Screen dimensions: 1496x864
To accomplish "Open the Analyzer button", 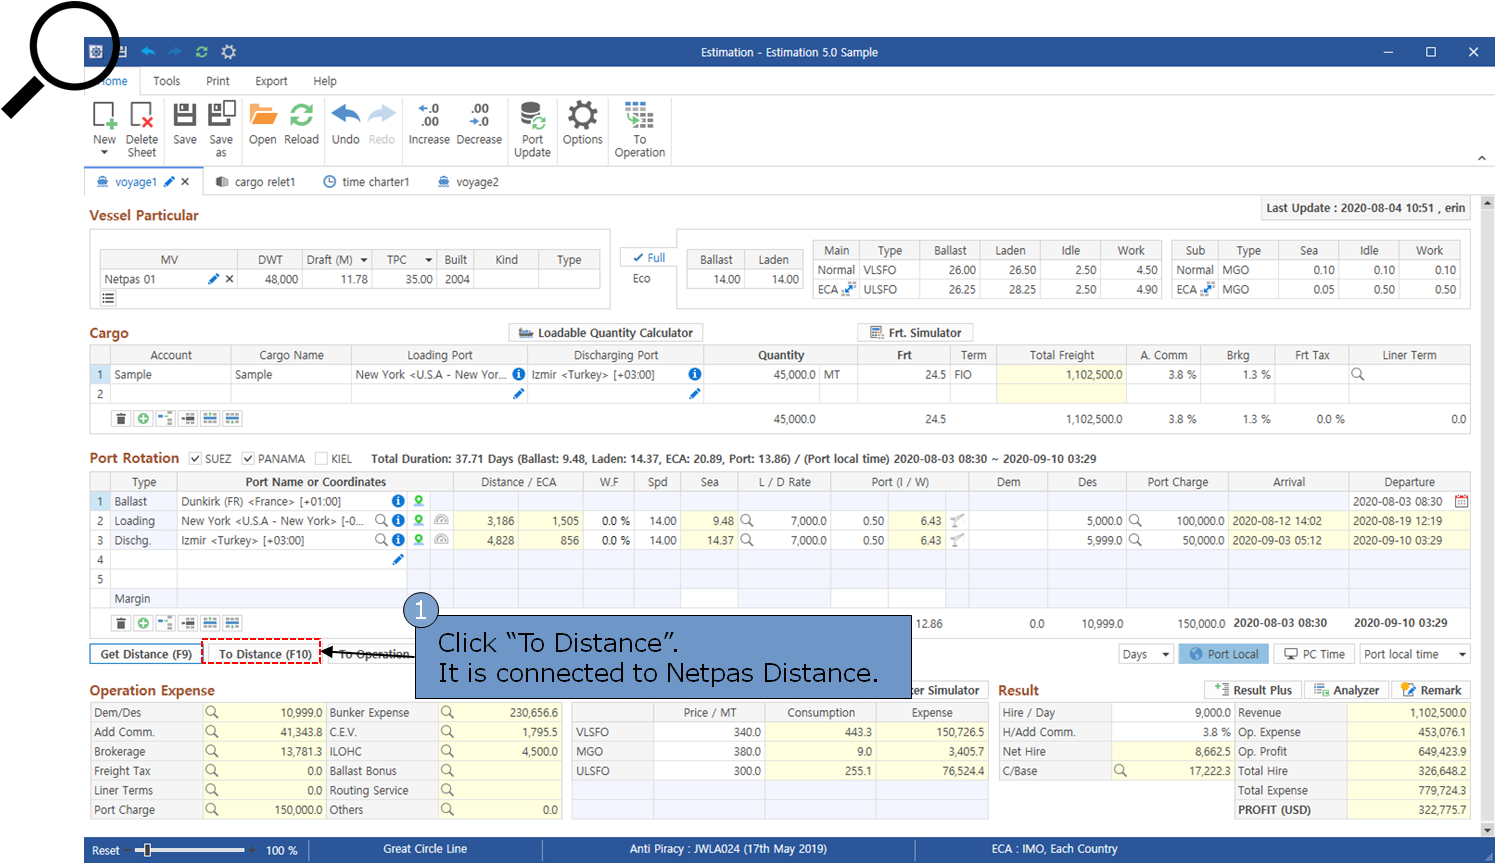I will [1346, 690].
